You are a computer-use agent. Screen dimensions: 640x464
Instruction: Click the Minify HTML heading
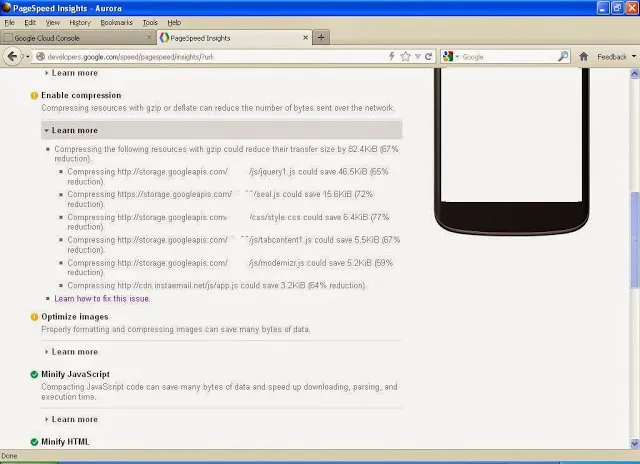(x=65, y=442)
